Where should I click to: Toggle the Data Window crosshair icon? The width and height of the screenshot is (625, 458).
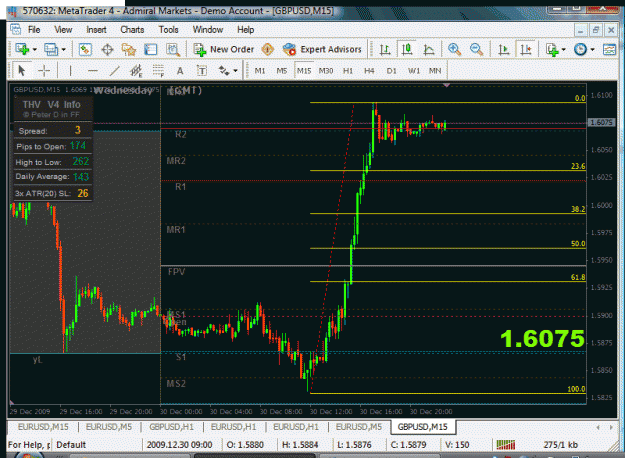coord(107,49)
